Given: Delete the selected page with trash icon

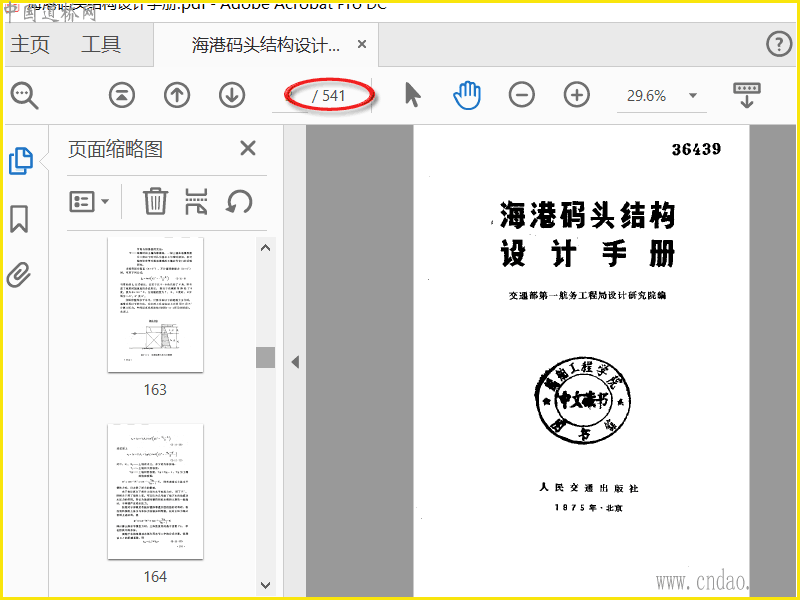Looking at the screenshot, I should pyautogui.click(x=155, y=202).
